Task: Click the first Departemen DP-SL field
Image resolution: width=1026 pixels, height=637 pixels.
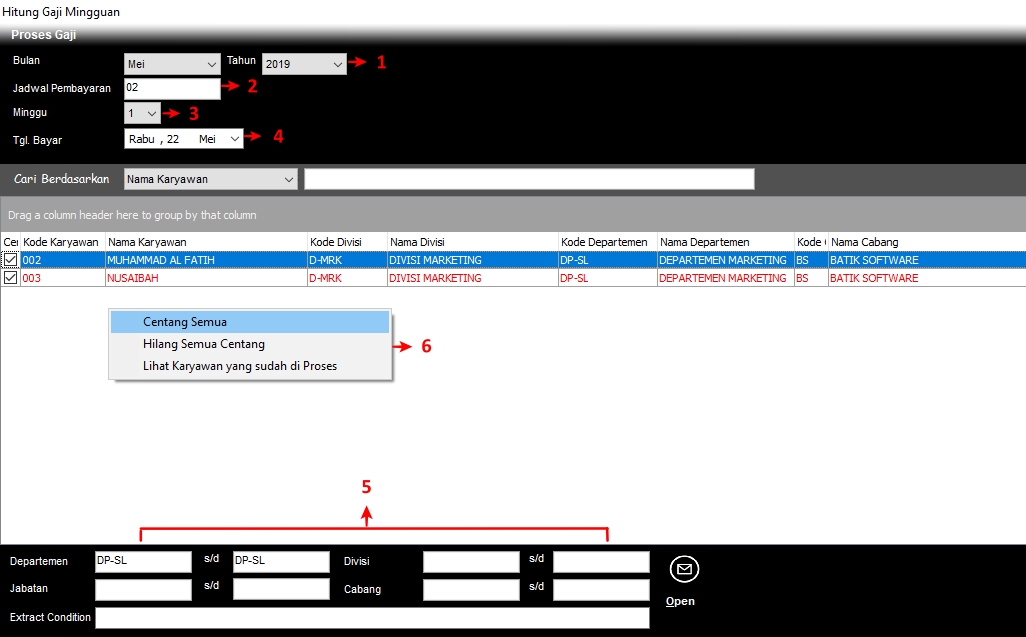Action: pyautogui.click(x=142, y=562)
